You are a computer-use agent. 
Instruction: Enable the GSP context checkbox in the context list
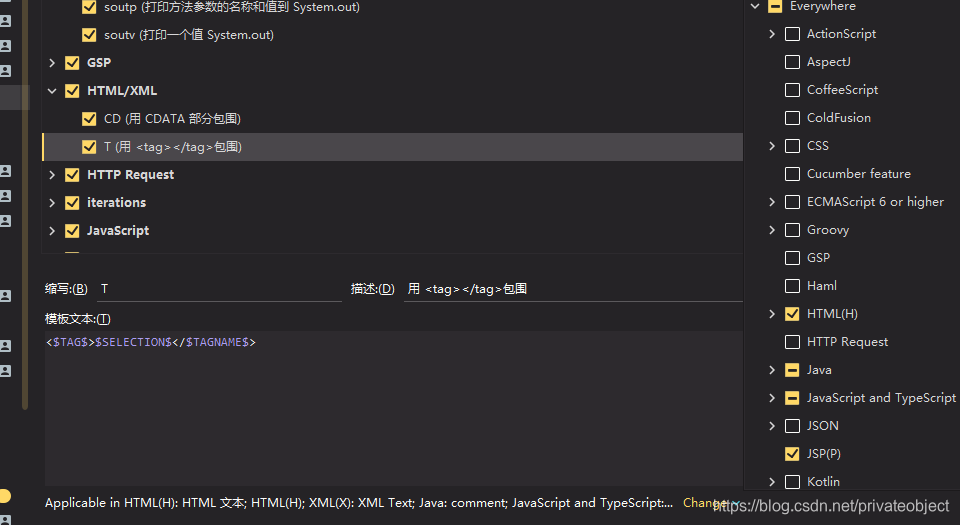click(792, 258)
